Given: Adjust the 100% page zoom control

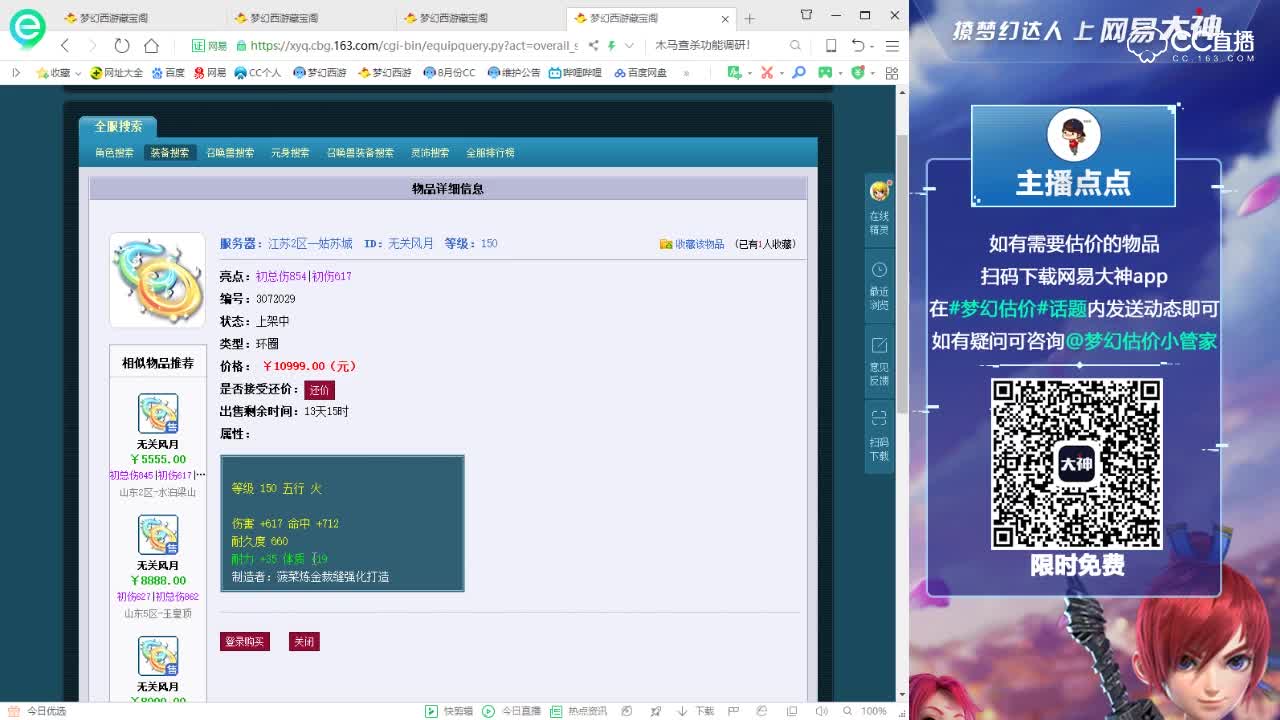Looking at the screenshot, I should click(x=874, y=710).
